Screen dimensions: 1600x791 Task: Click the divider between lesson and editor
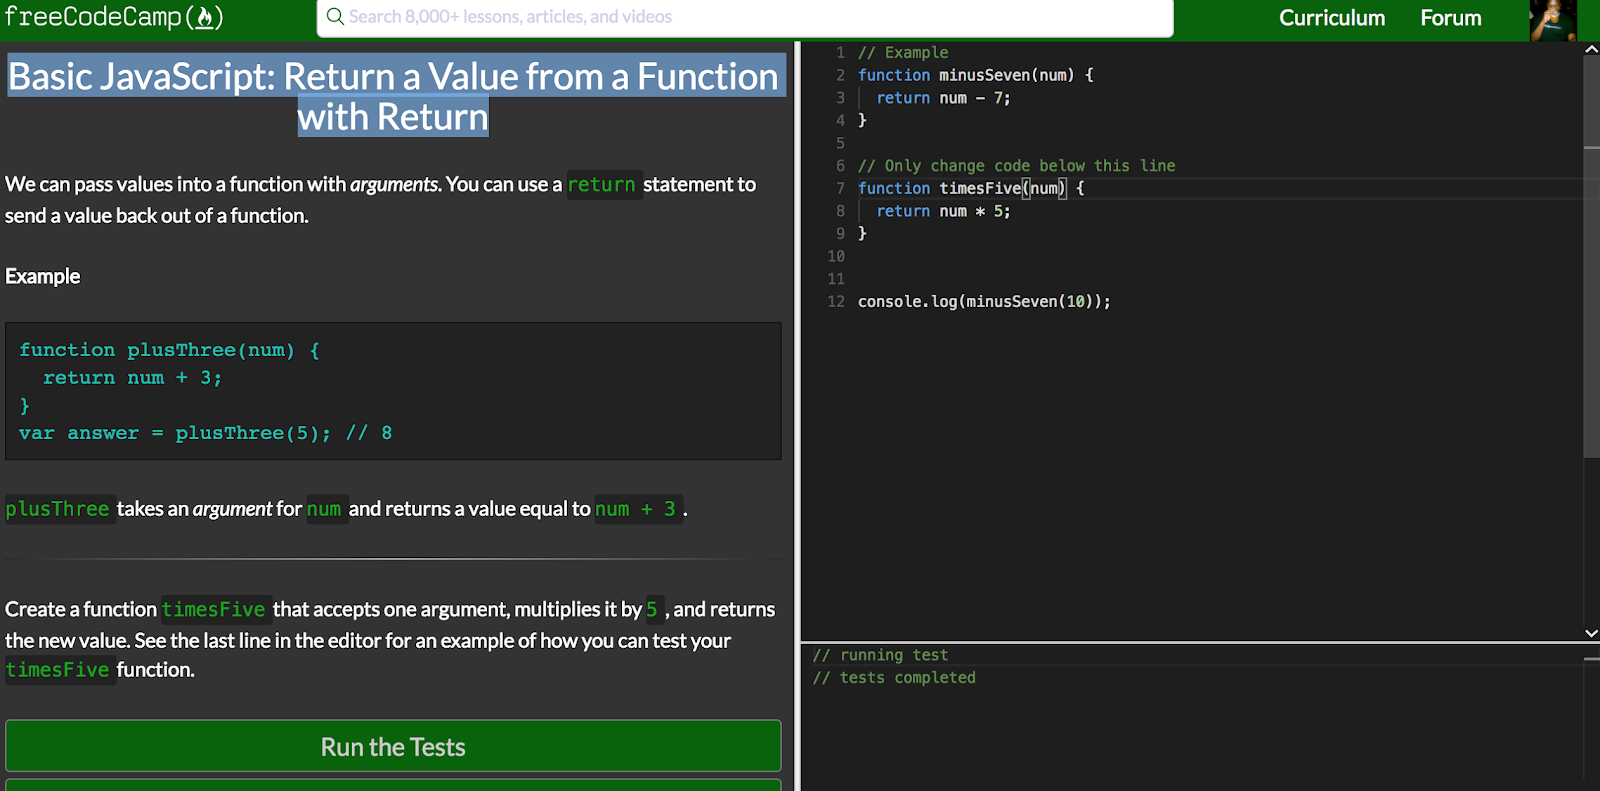point(797,400)
